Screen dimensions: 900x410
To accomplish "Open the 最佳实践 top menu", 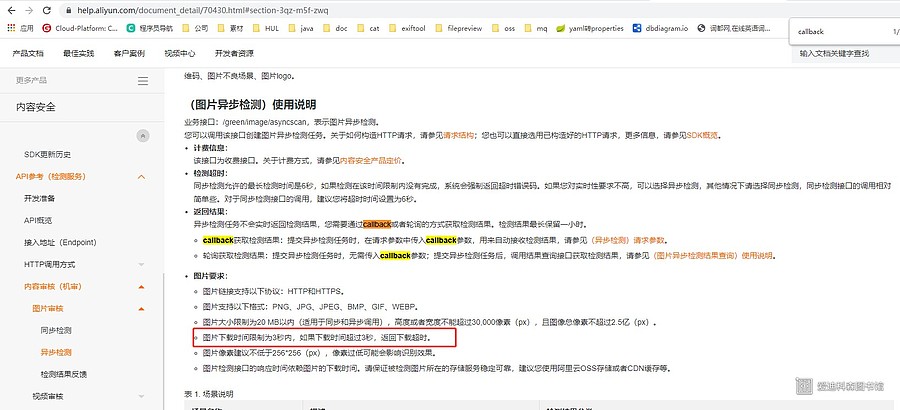I will [79, 53].
